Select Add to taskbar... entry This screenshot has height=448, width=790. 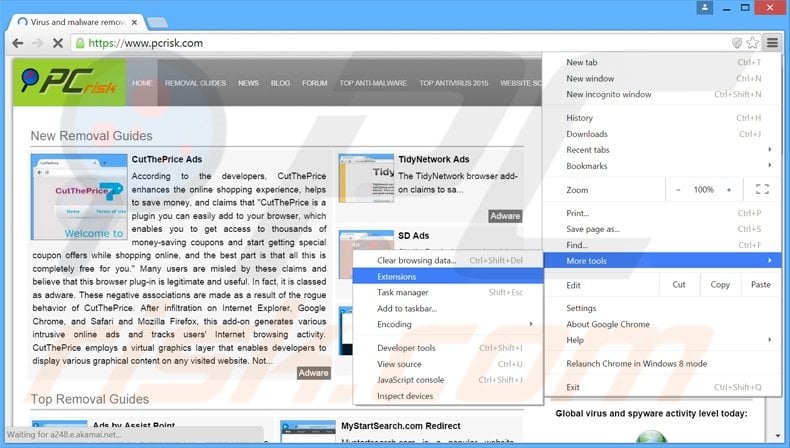click(448, 308)
